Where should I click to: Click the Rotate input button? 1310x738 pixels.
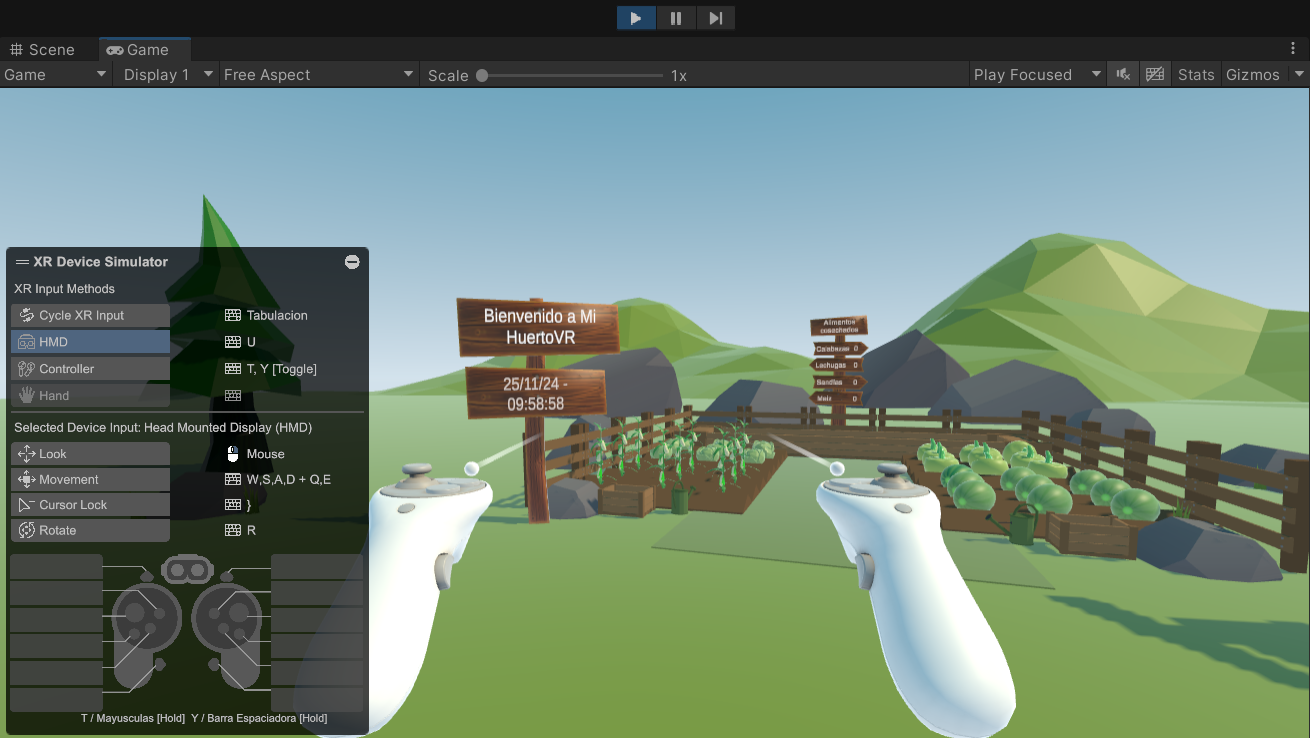90,530
